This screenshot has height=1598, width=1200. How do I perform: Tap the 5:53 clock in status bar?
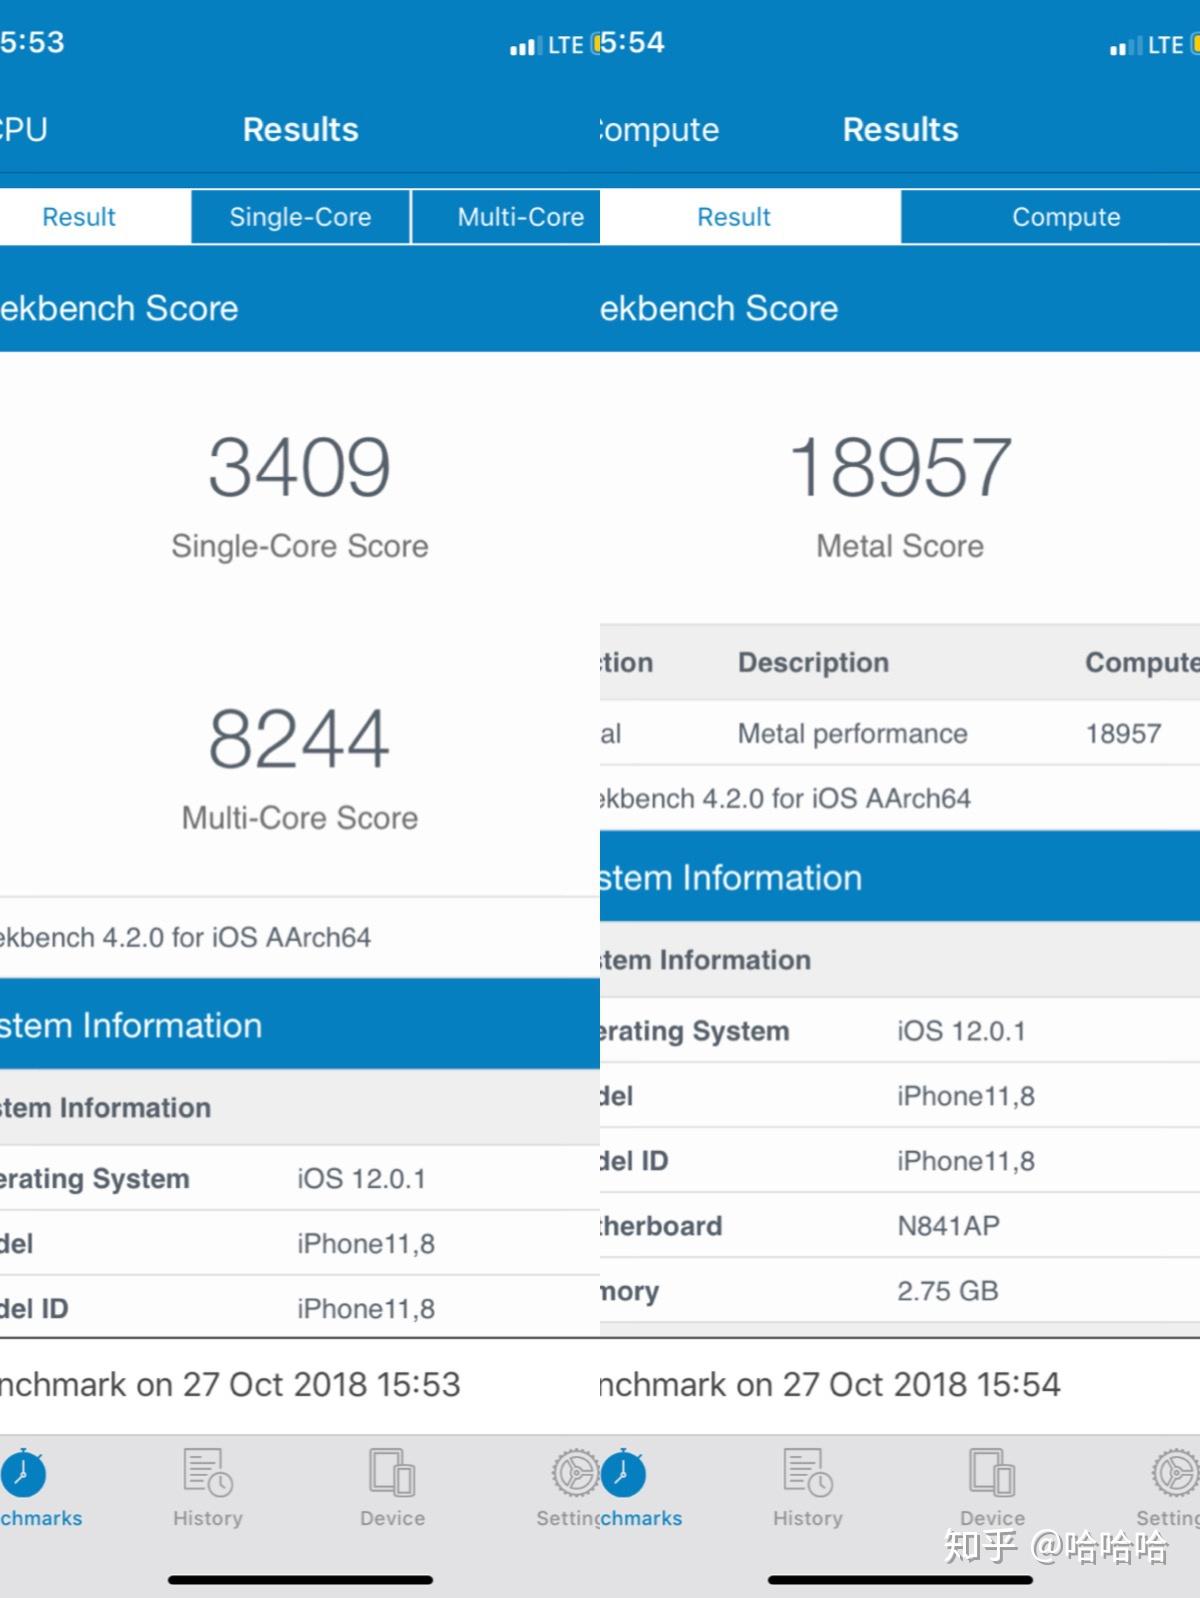click(x=32, y=43)
